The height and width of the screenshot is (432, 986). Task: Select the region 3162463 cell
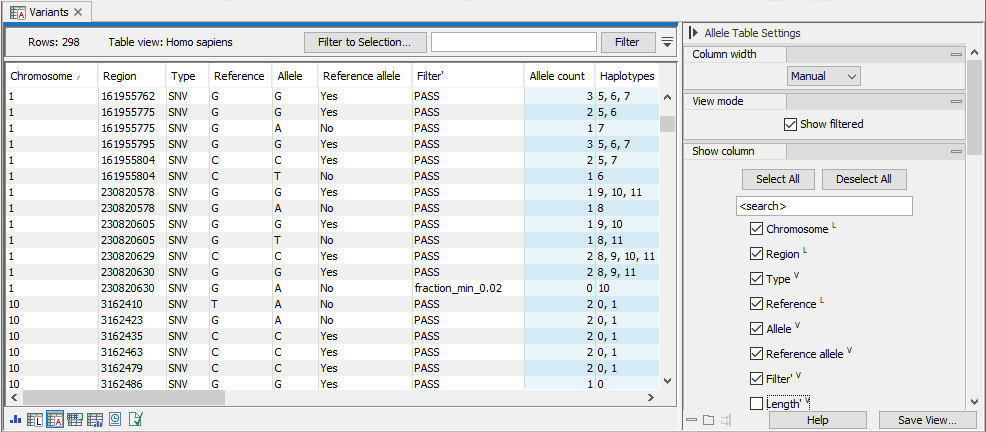(x=131, y=352)
